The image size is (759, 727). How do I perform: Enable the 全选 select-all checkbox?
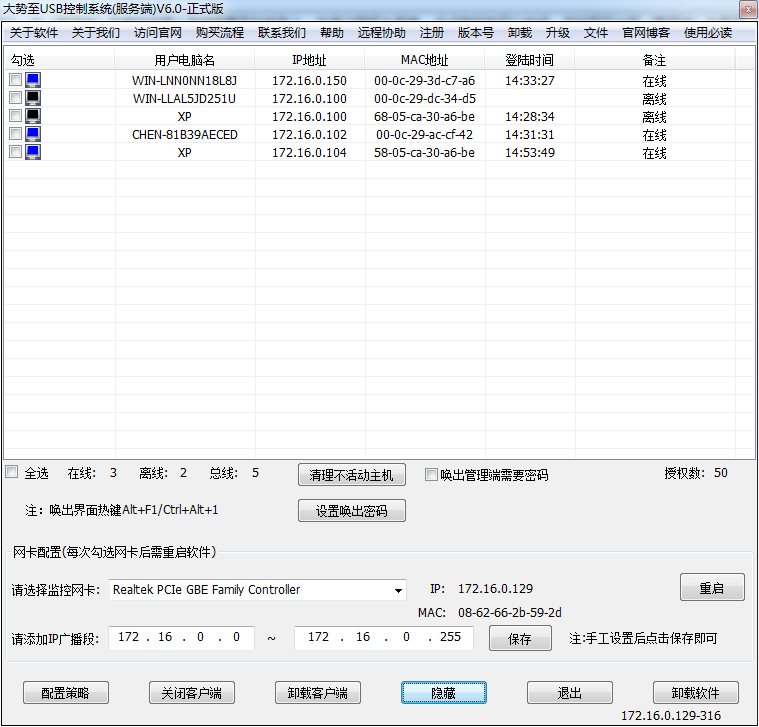point(12,473)
